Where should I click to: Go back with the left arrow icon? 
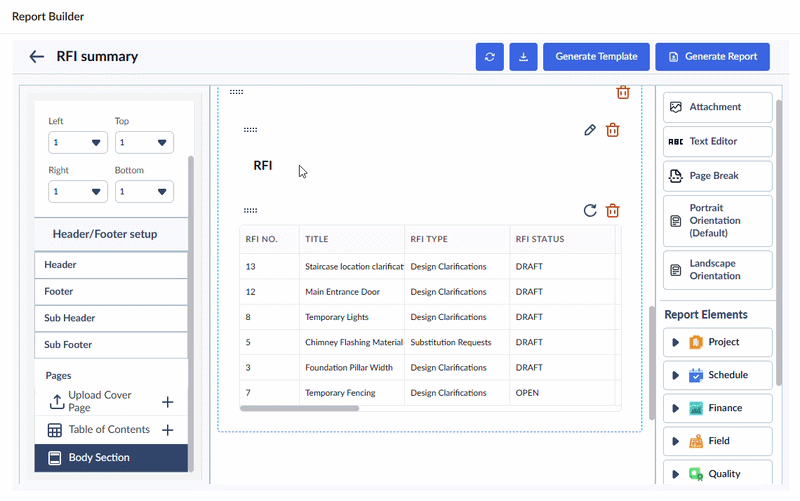pos(37,56)
